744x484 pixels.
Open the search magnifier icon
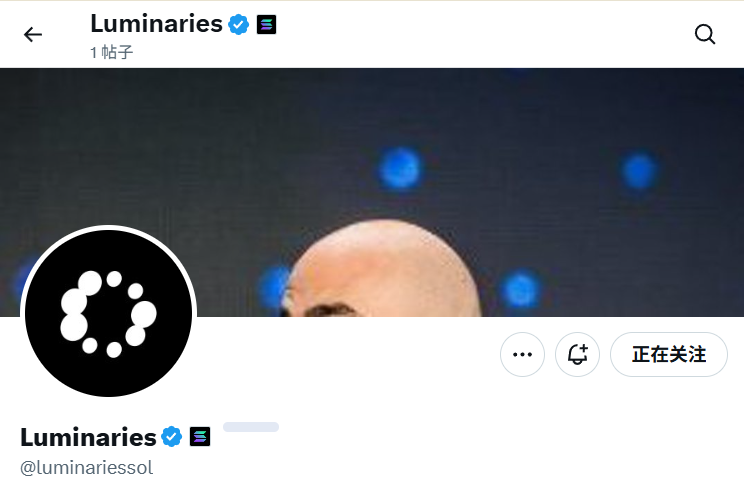[705, 34]
